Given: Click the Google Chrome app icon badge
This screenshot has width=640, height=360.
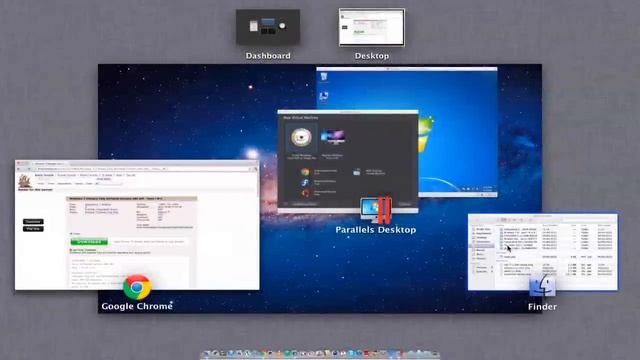Looking at the screenshot, I should (137, 287).
